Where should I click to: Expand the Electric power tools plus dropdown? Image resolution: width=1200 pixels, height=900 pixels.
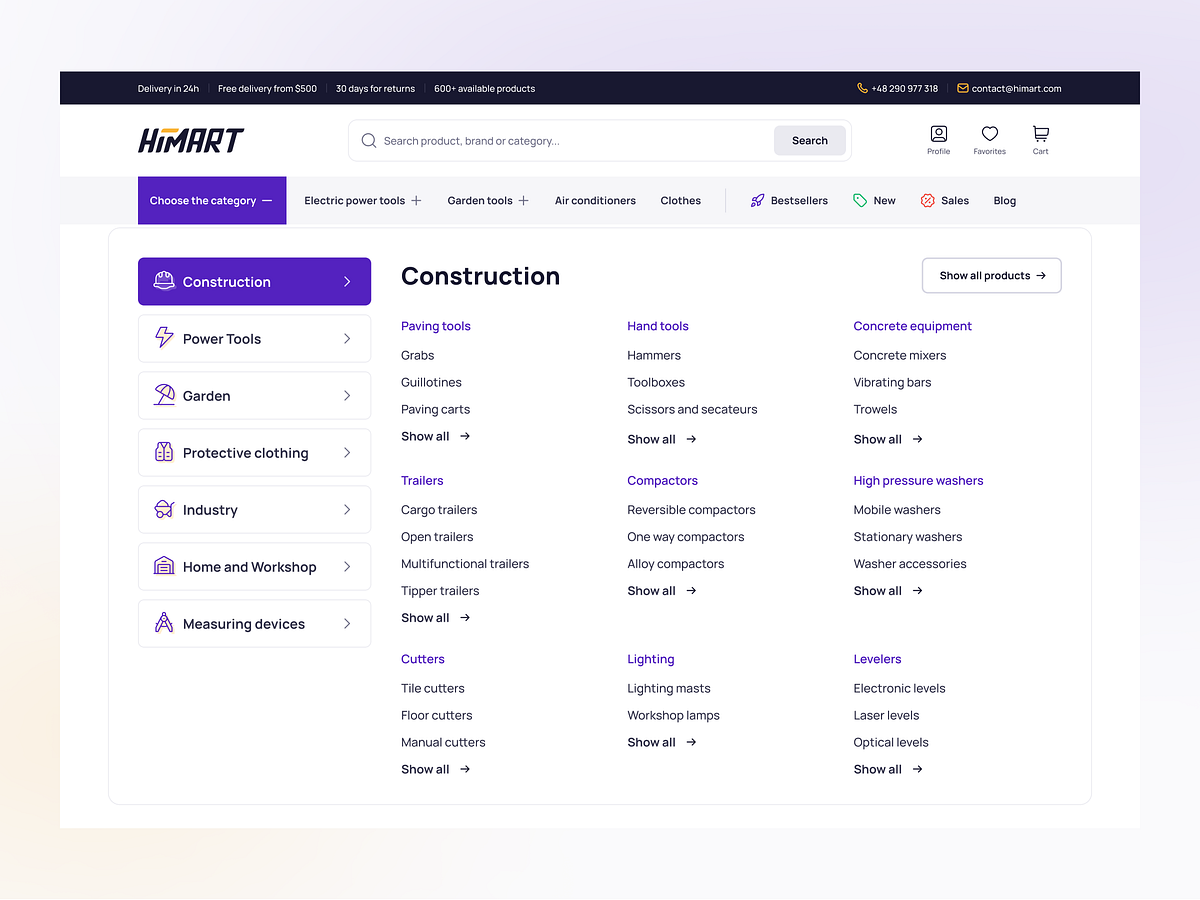click(419, 200)
